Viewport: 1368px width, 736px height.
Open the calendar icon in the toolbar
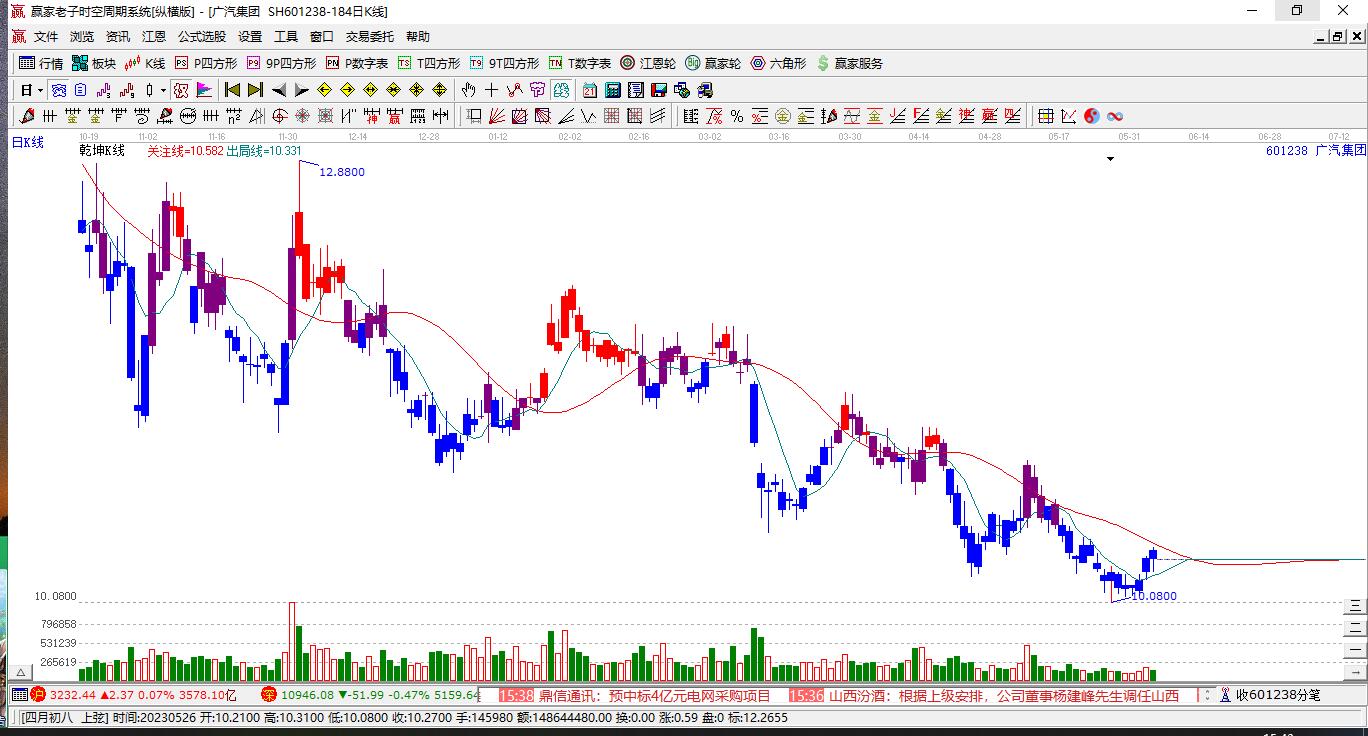[590, 90]
